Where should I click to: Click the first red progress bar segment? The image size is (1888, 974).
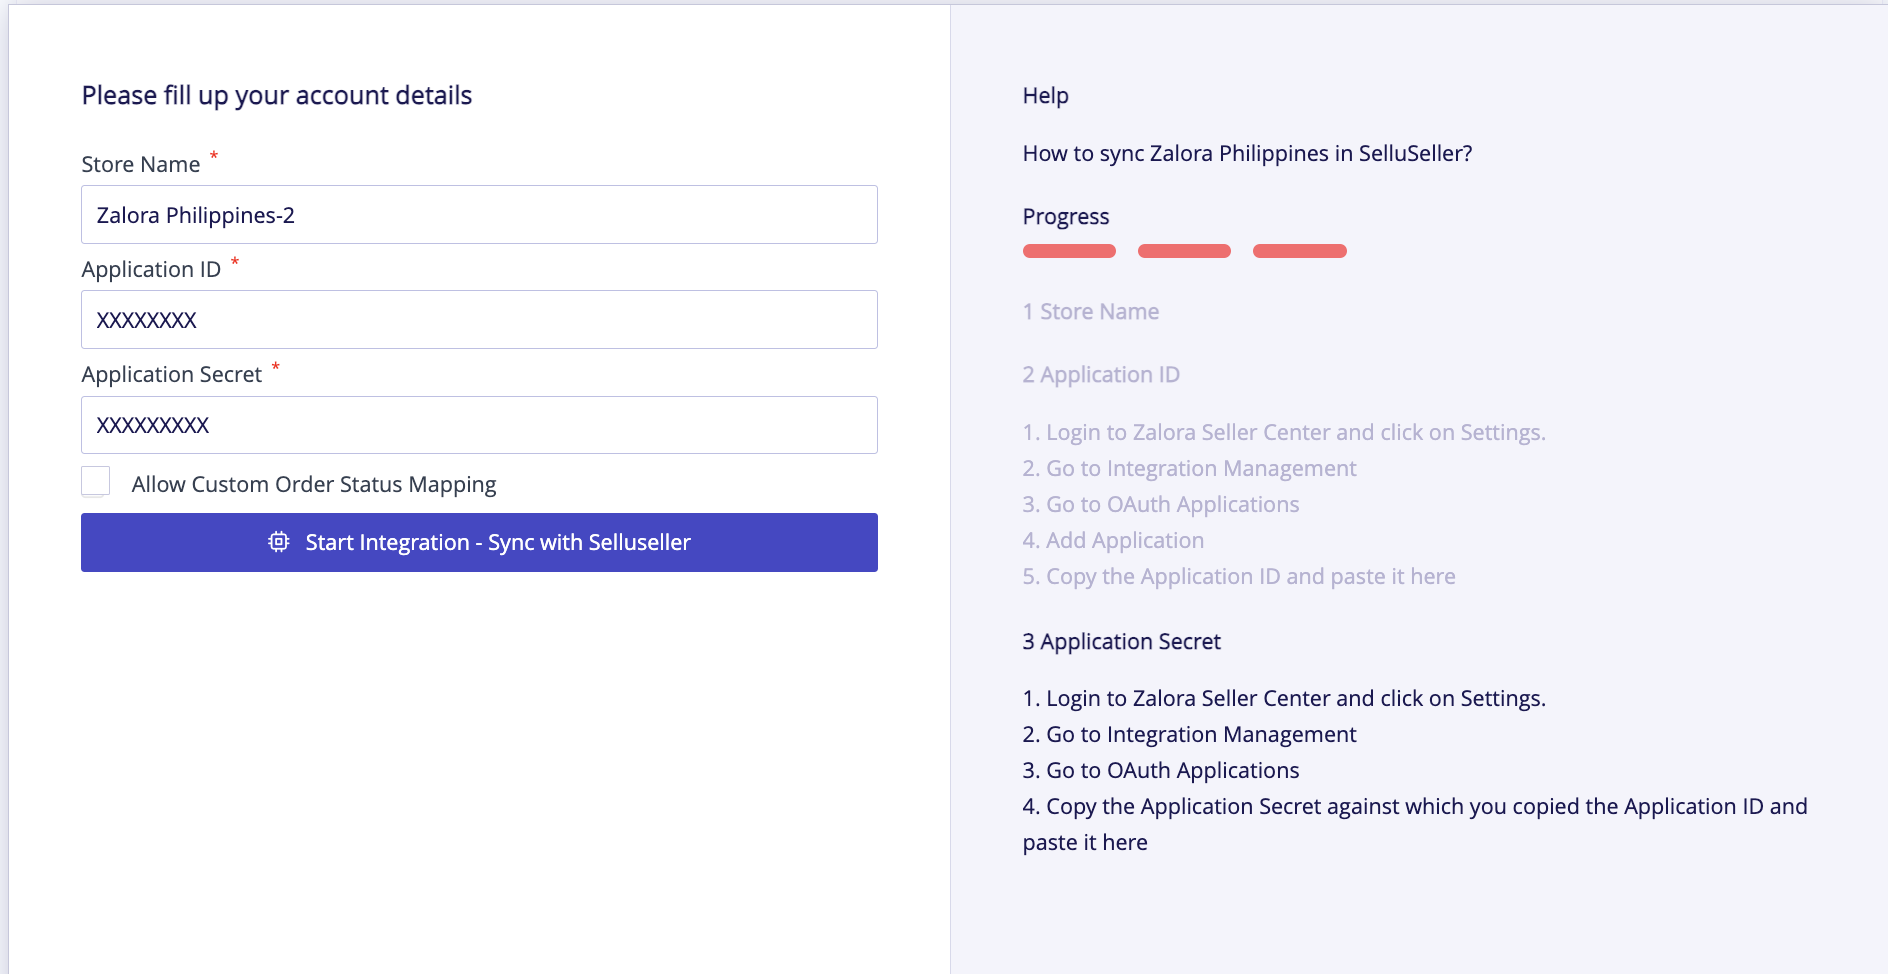coord(1069,251)
